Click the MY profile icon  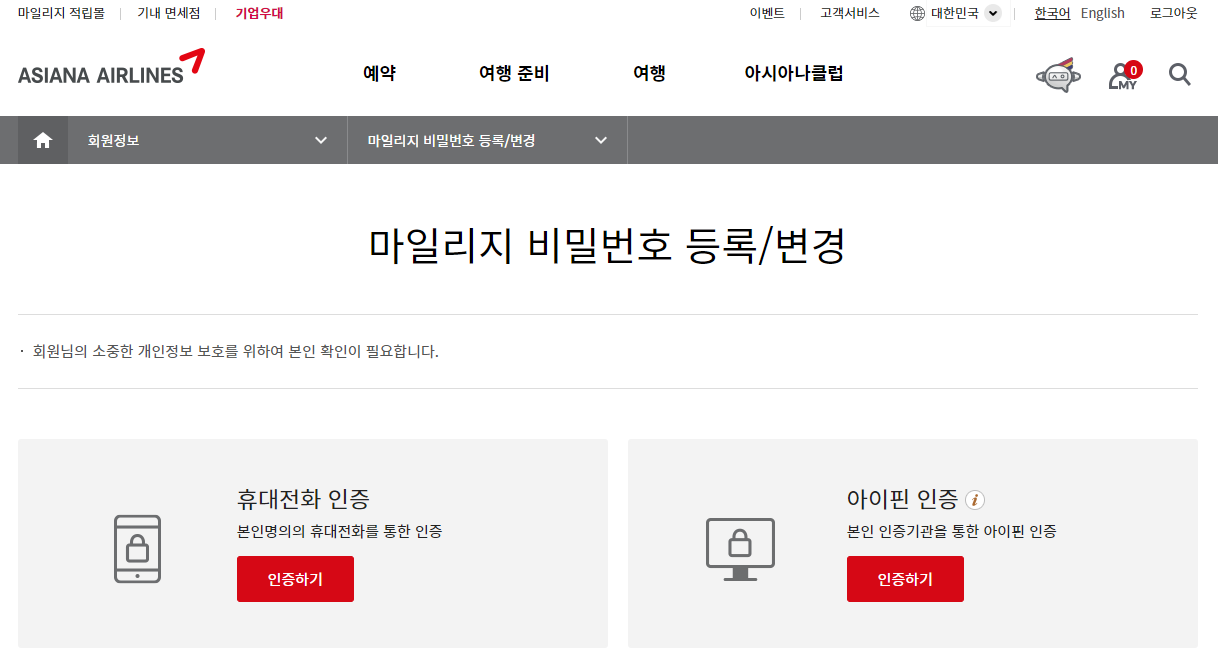pyautogui.click(x=1122, y=74)
